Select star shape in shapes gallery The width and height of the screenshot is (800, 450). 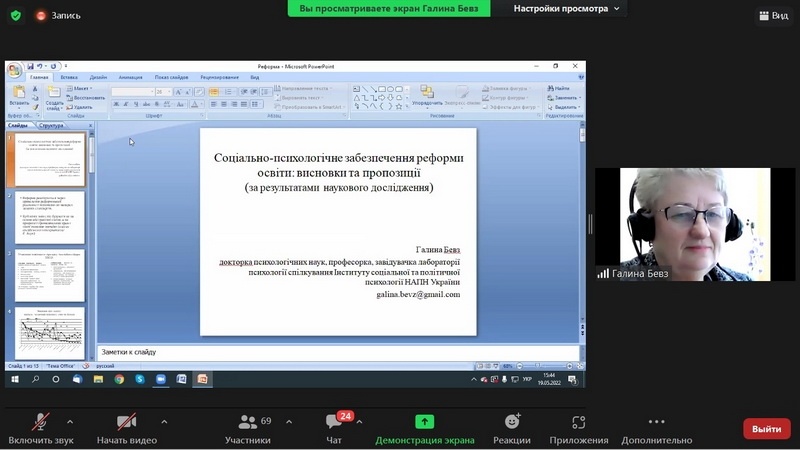tap(398, 106)
